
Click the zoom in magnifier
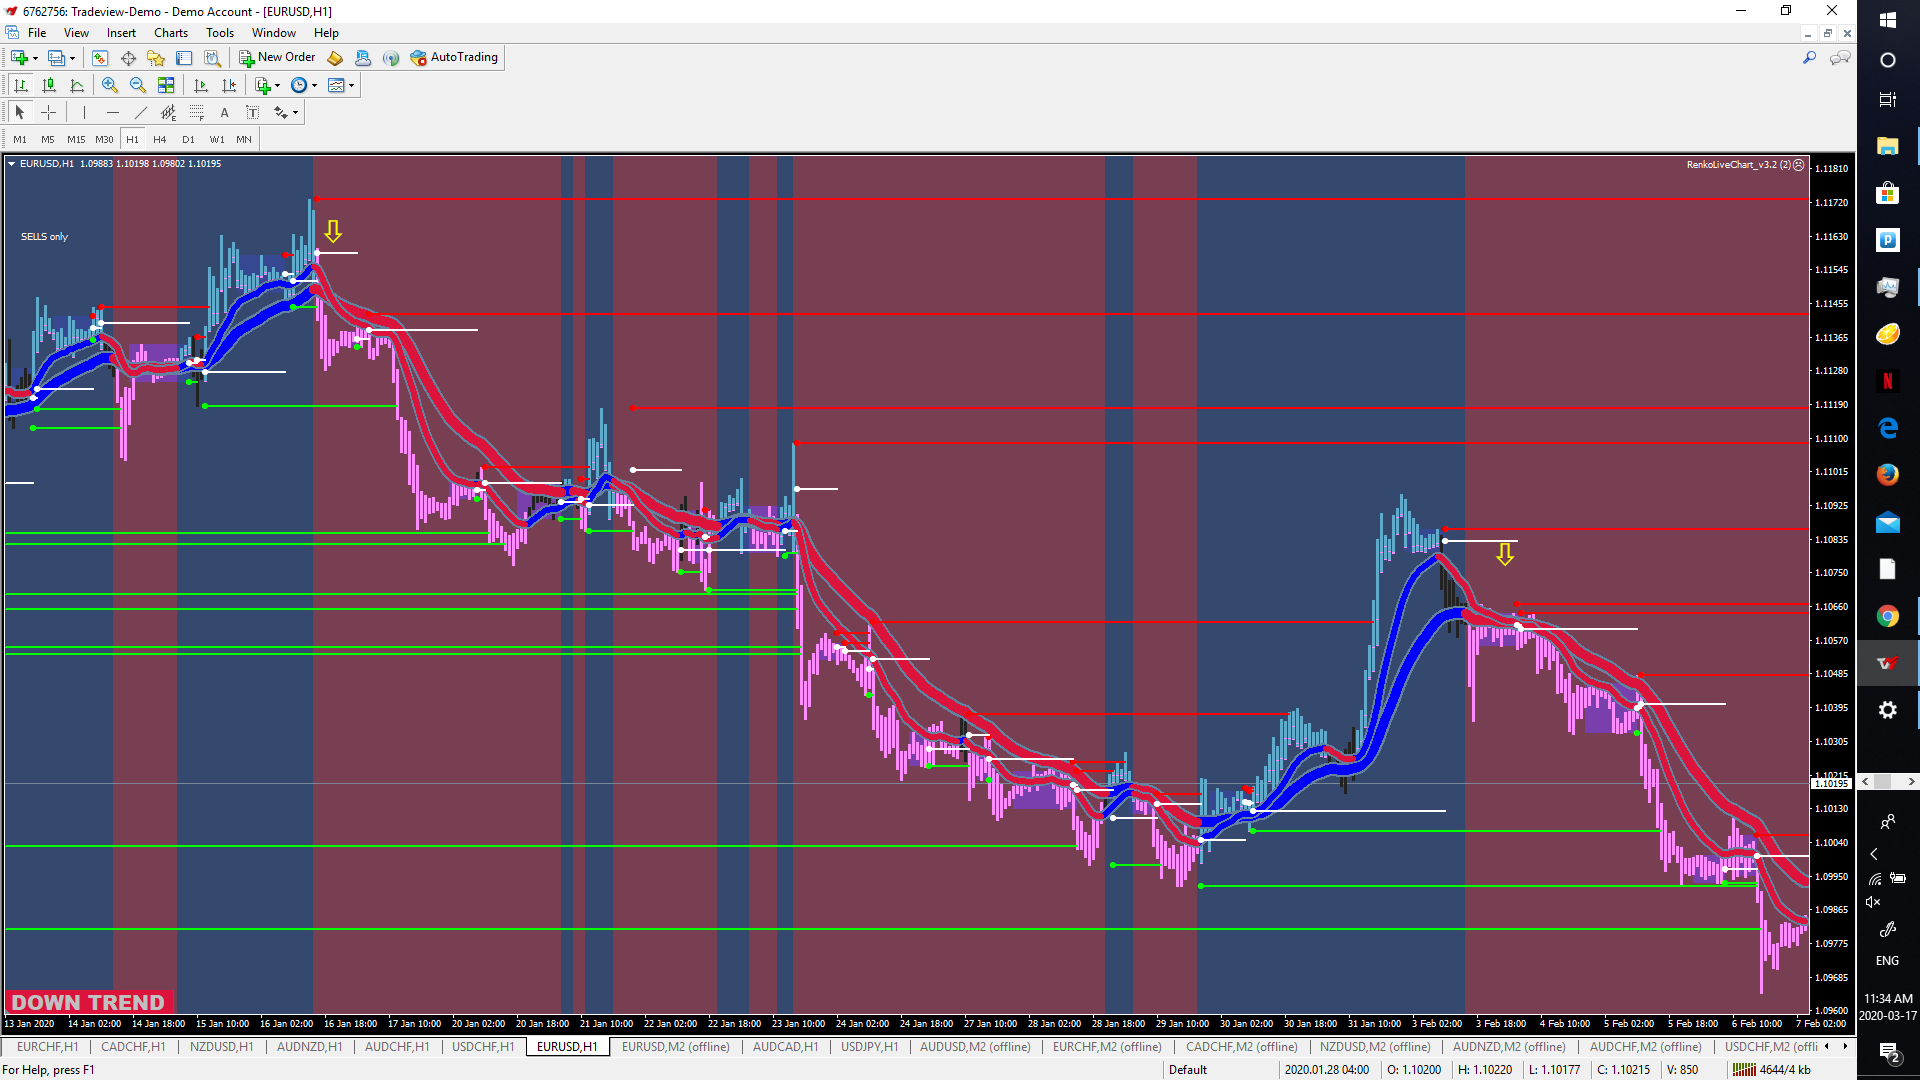(x=110, y=85)
